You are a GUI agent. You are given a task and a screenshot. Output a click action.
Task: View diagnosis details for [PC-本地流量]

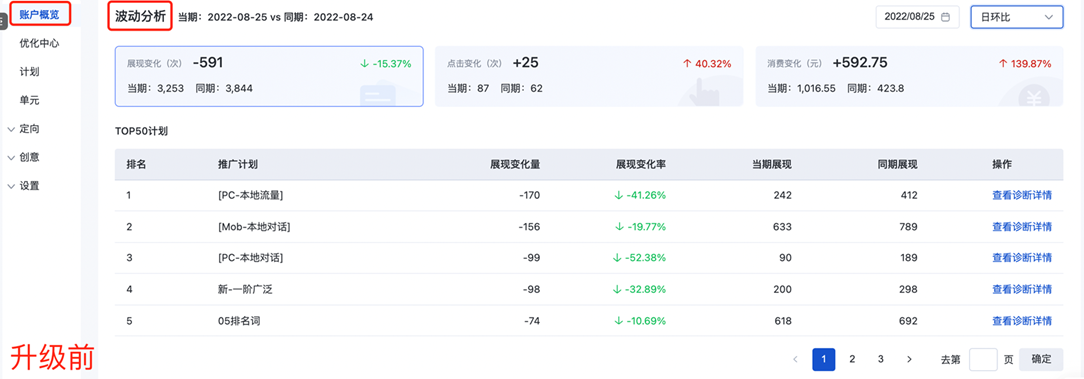[x=1022, y=195]
